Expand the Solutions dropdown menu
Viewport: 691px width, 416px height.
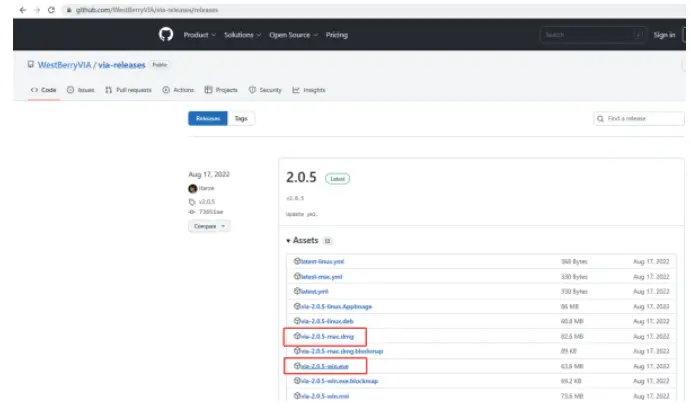tap(242, 35)
